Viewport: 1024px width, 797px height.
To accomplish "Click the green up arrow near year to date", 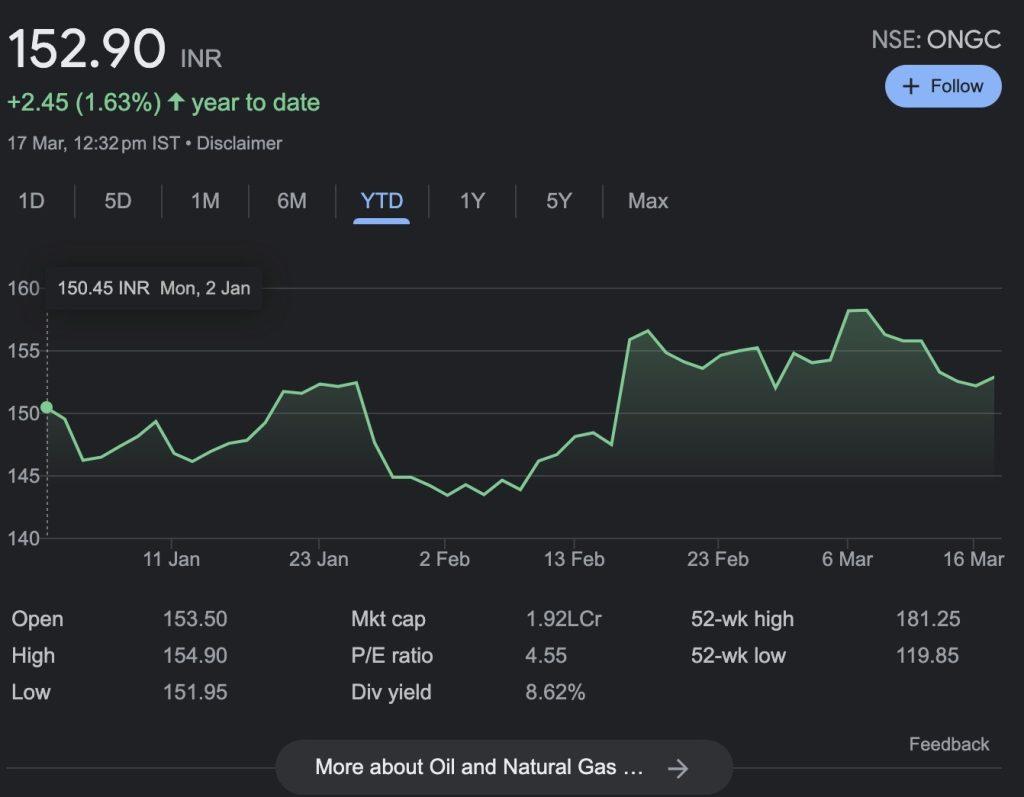I will point(176,102).
